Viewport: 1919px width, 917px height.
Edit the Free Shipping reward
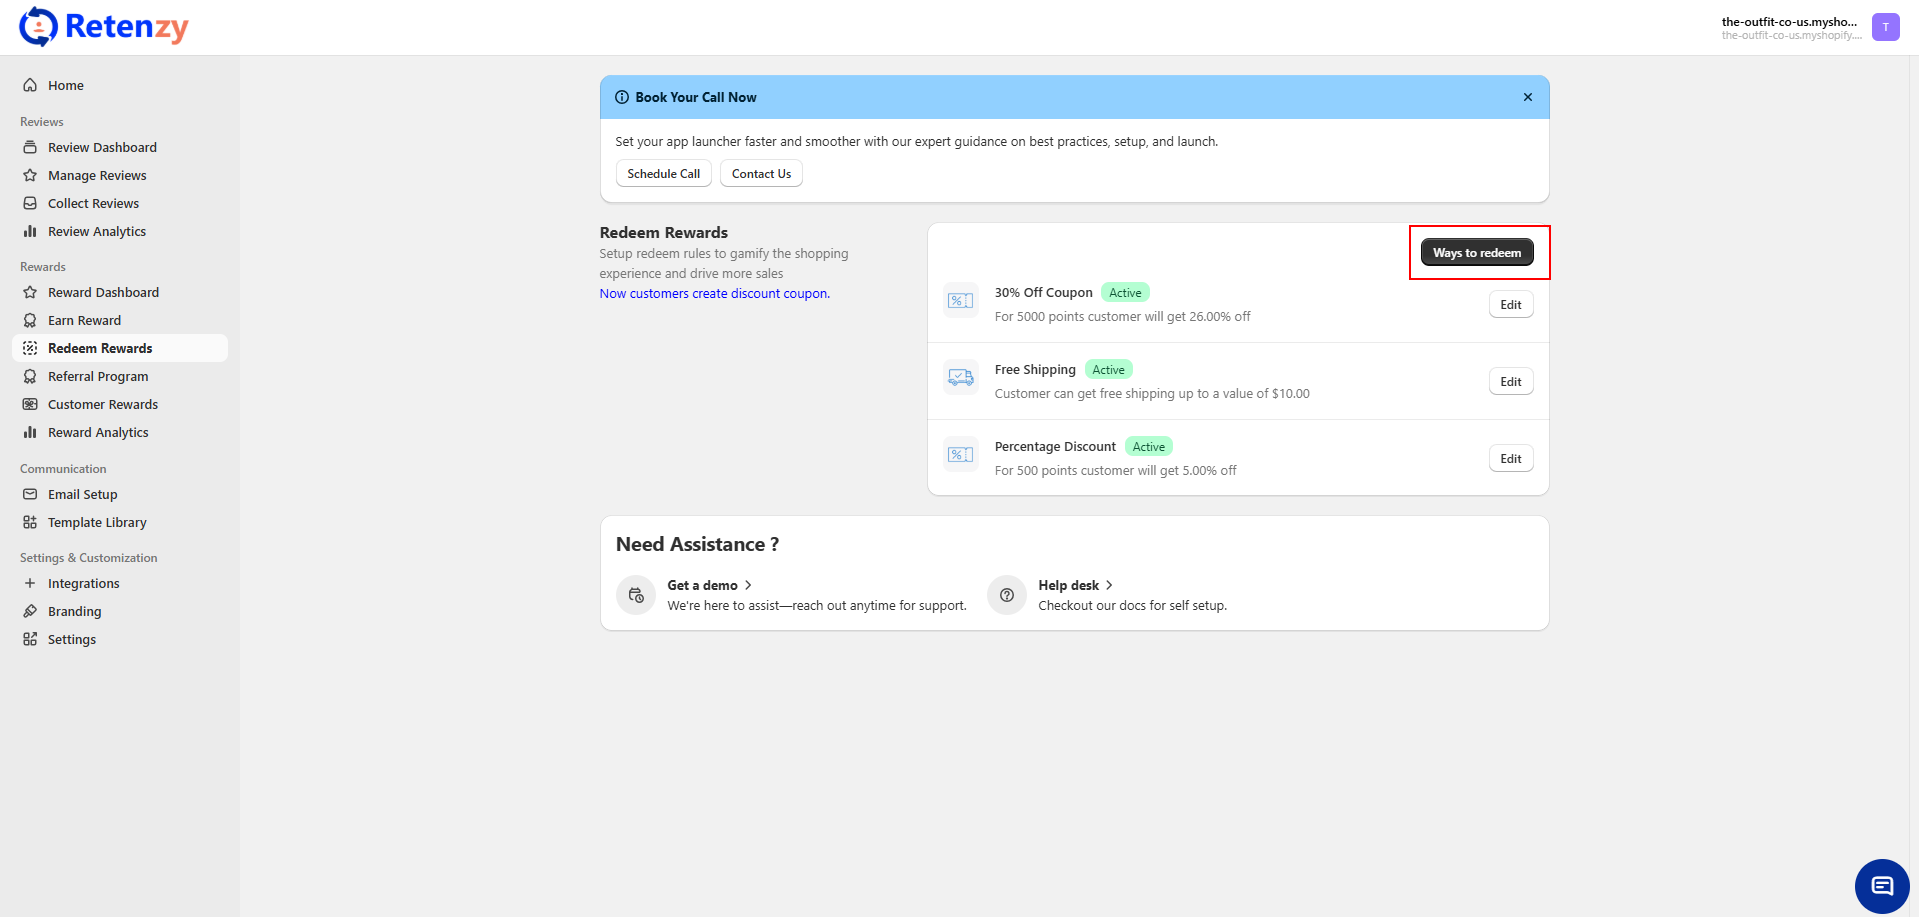tap(1510, 382)
